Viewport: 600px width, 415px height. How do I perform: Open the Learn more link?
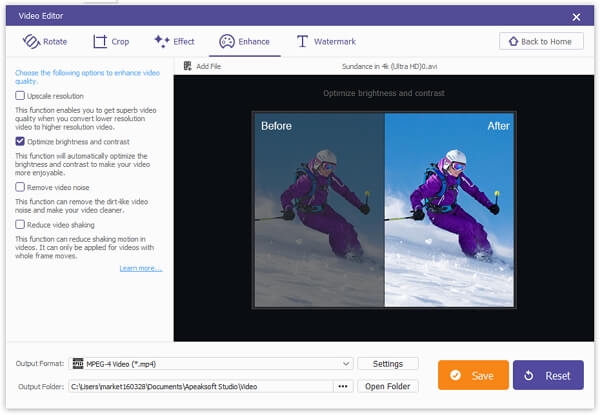point(141,269)
